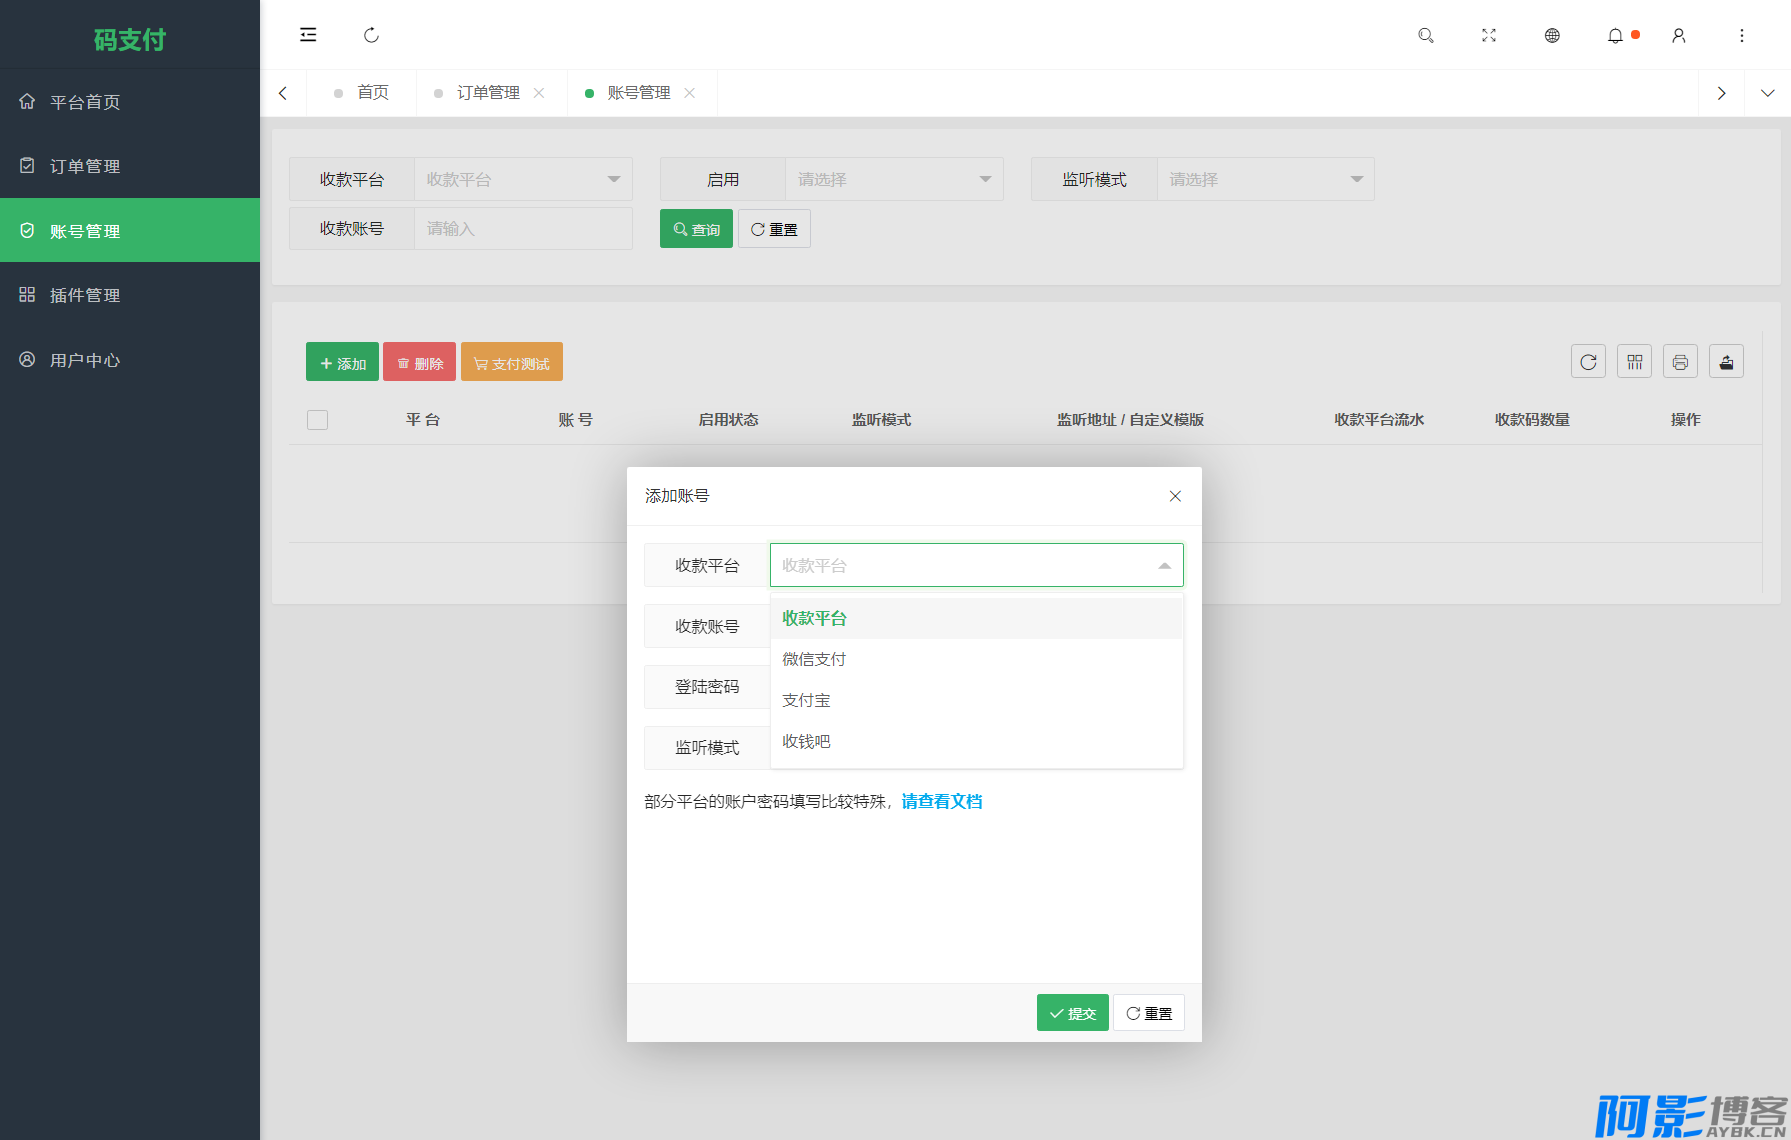
Task: Focus the 收款账号 filter input
Action: 523,228
